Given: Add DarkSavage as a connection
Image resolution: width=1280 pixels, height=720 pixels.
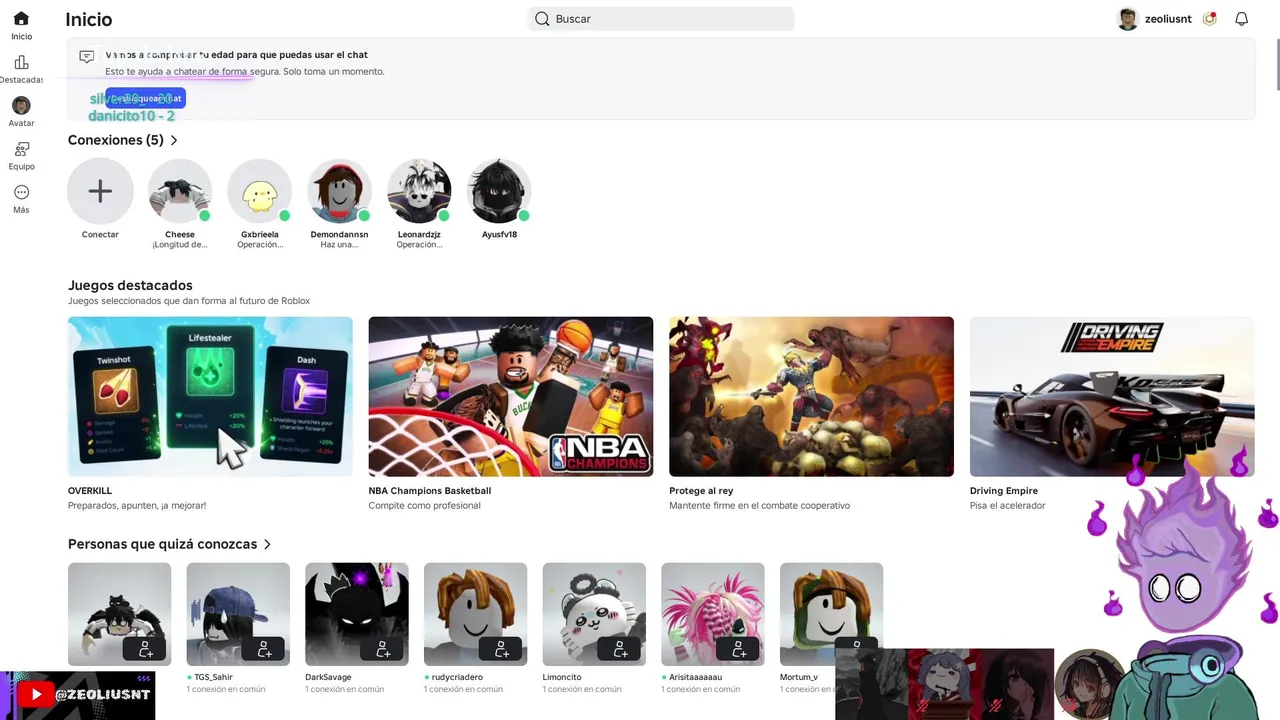Looking at the screenshot, I should point(383,649).
